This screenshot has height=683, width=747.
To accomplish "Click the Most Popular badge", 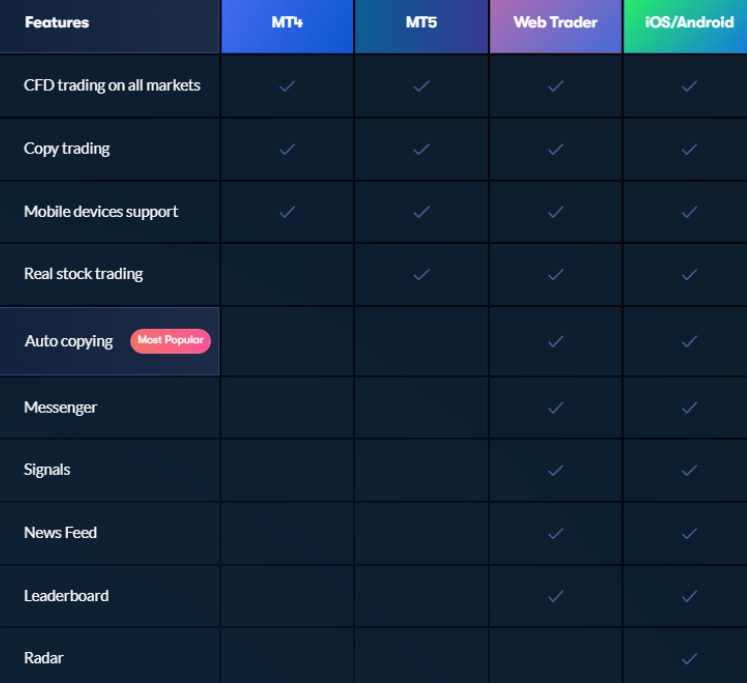I will coord(170,340).
